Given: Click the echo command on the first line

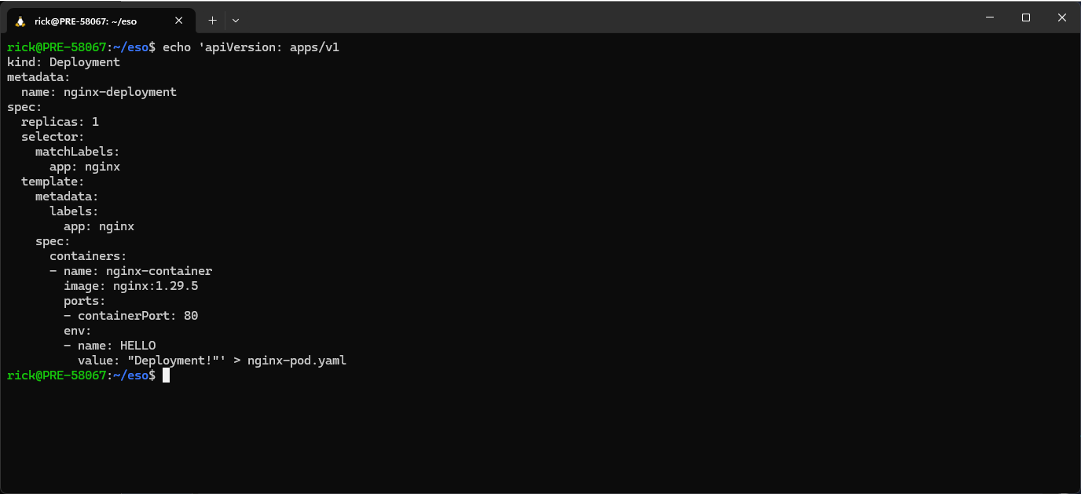Looking at the screenshot, I should tap(176, 48).
